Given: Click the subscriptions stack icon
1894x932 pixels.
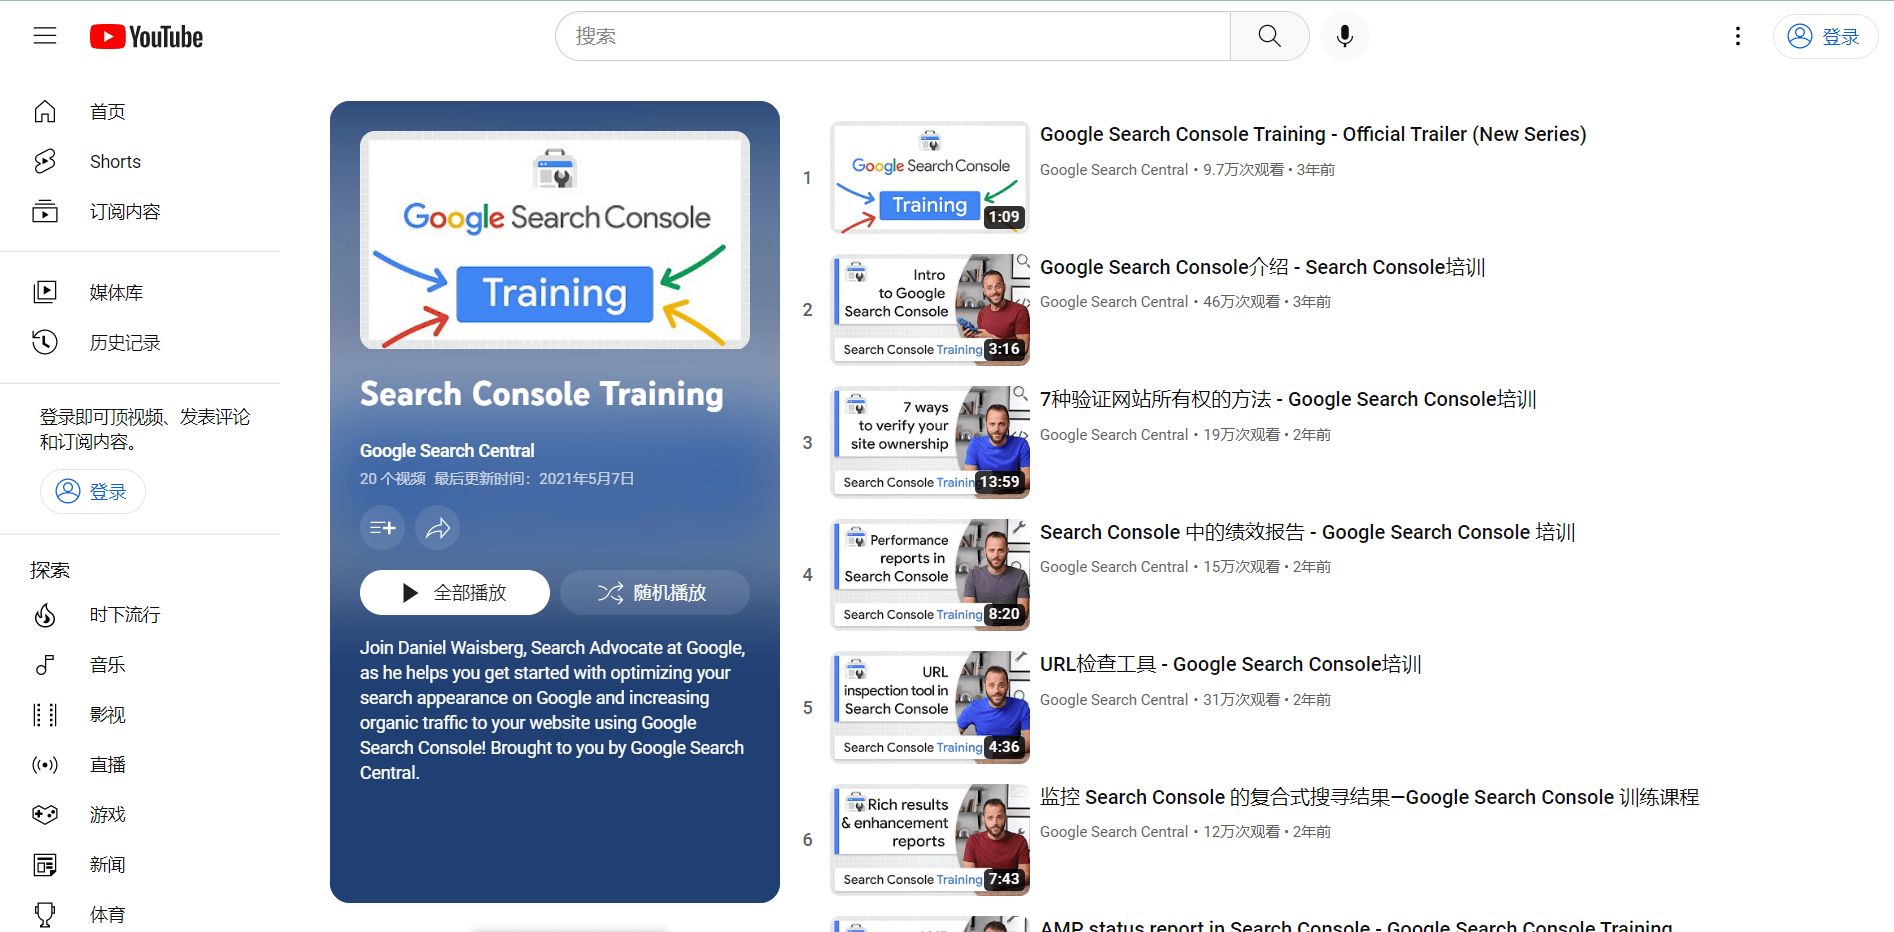Looking at the screenshot, I should (45, 211).
